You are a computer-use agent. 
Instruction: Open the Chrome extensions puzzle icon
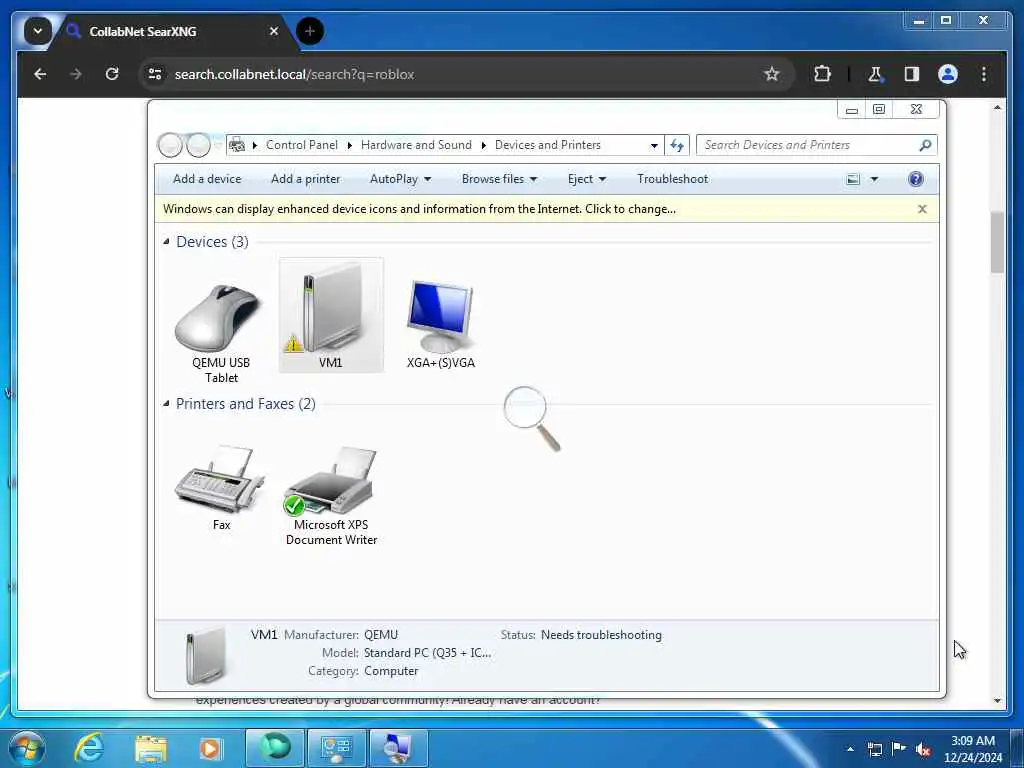coord(822,74)
